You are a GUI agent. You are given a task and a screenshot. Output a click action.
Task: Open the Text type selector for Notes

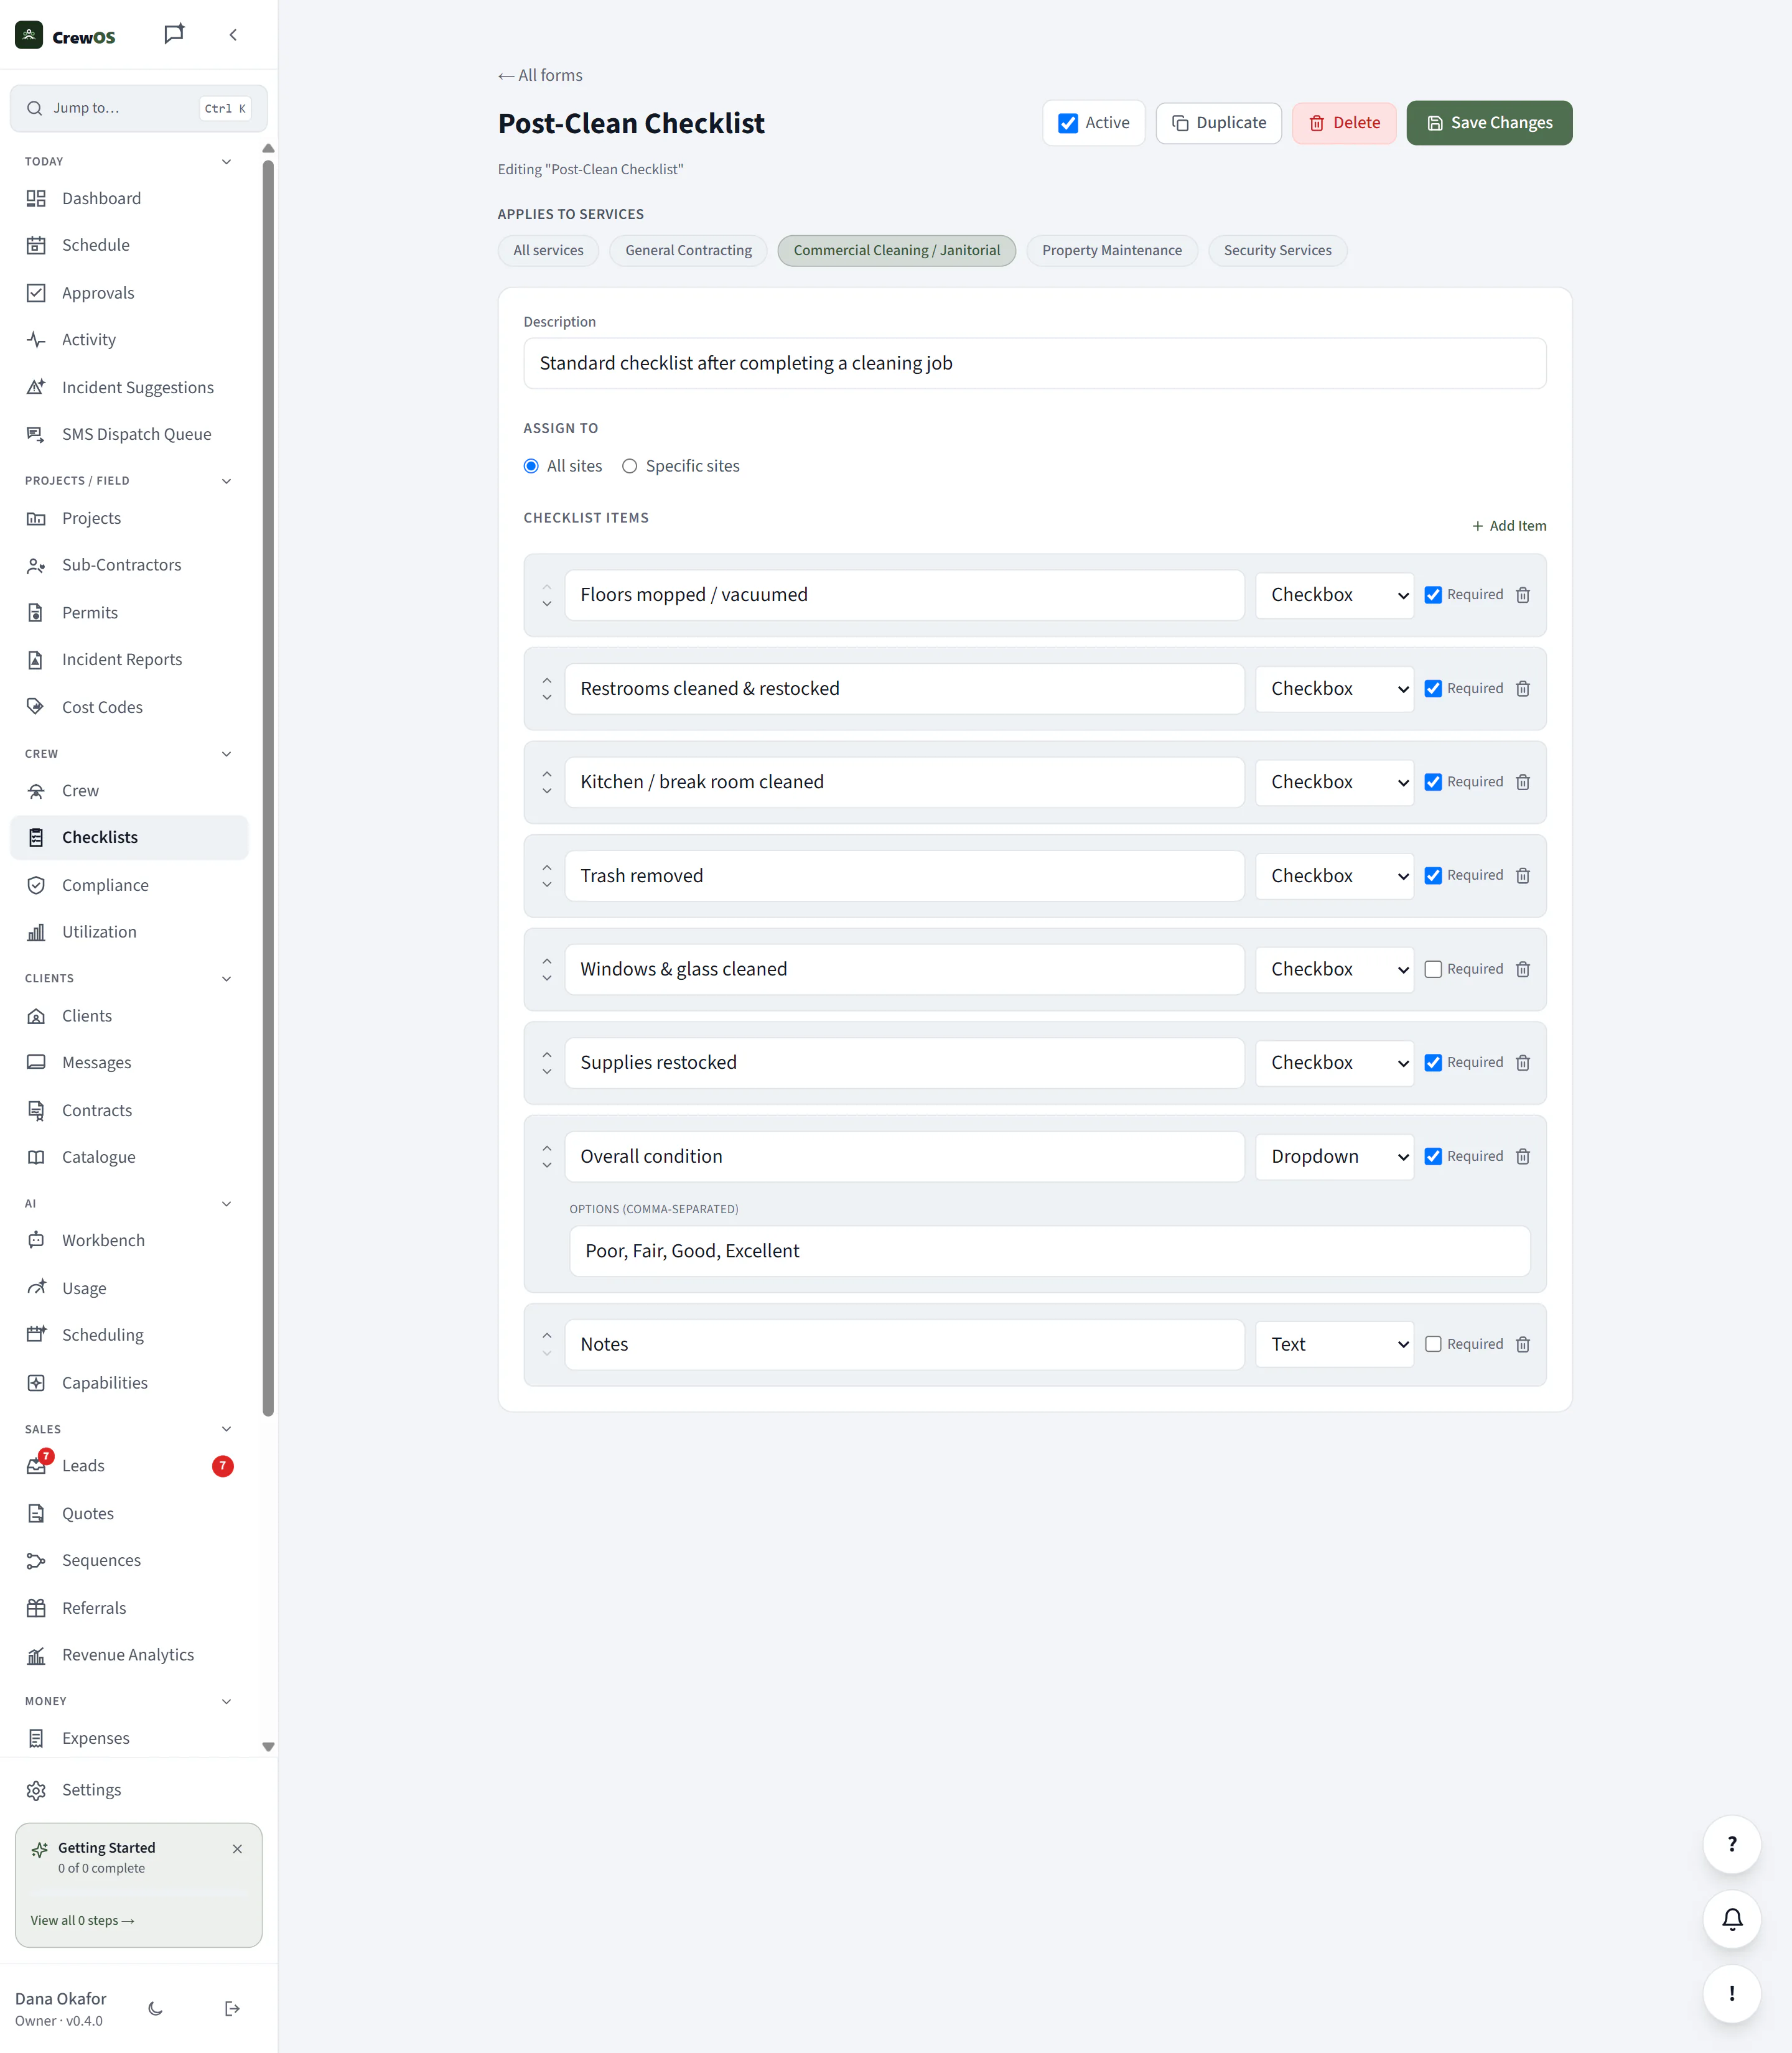1334,1345
